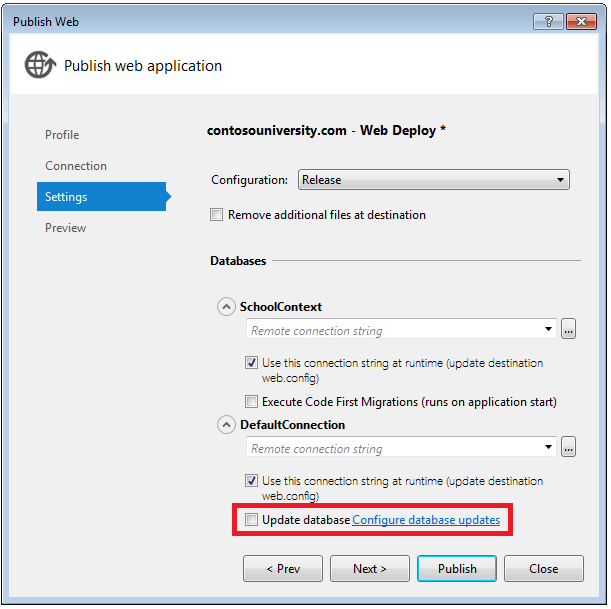The width and height of the screenshot is (611, 609).
Task: Switch to the Connection tab
Action: 76,166
